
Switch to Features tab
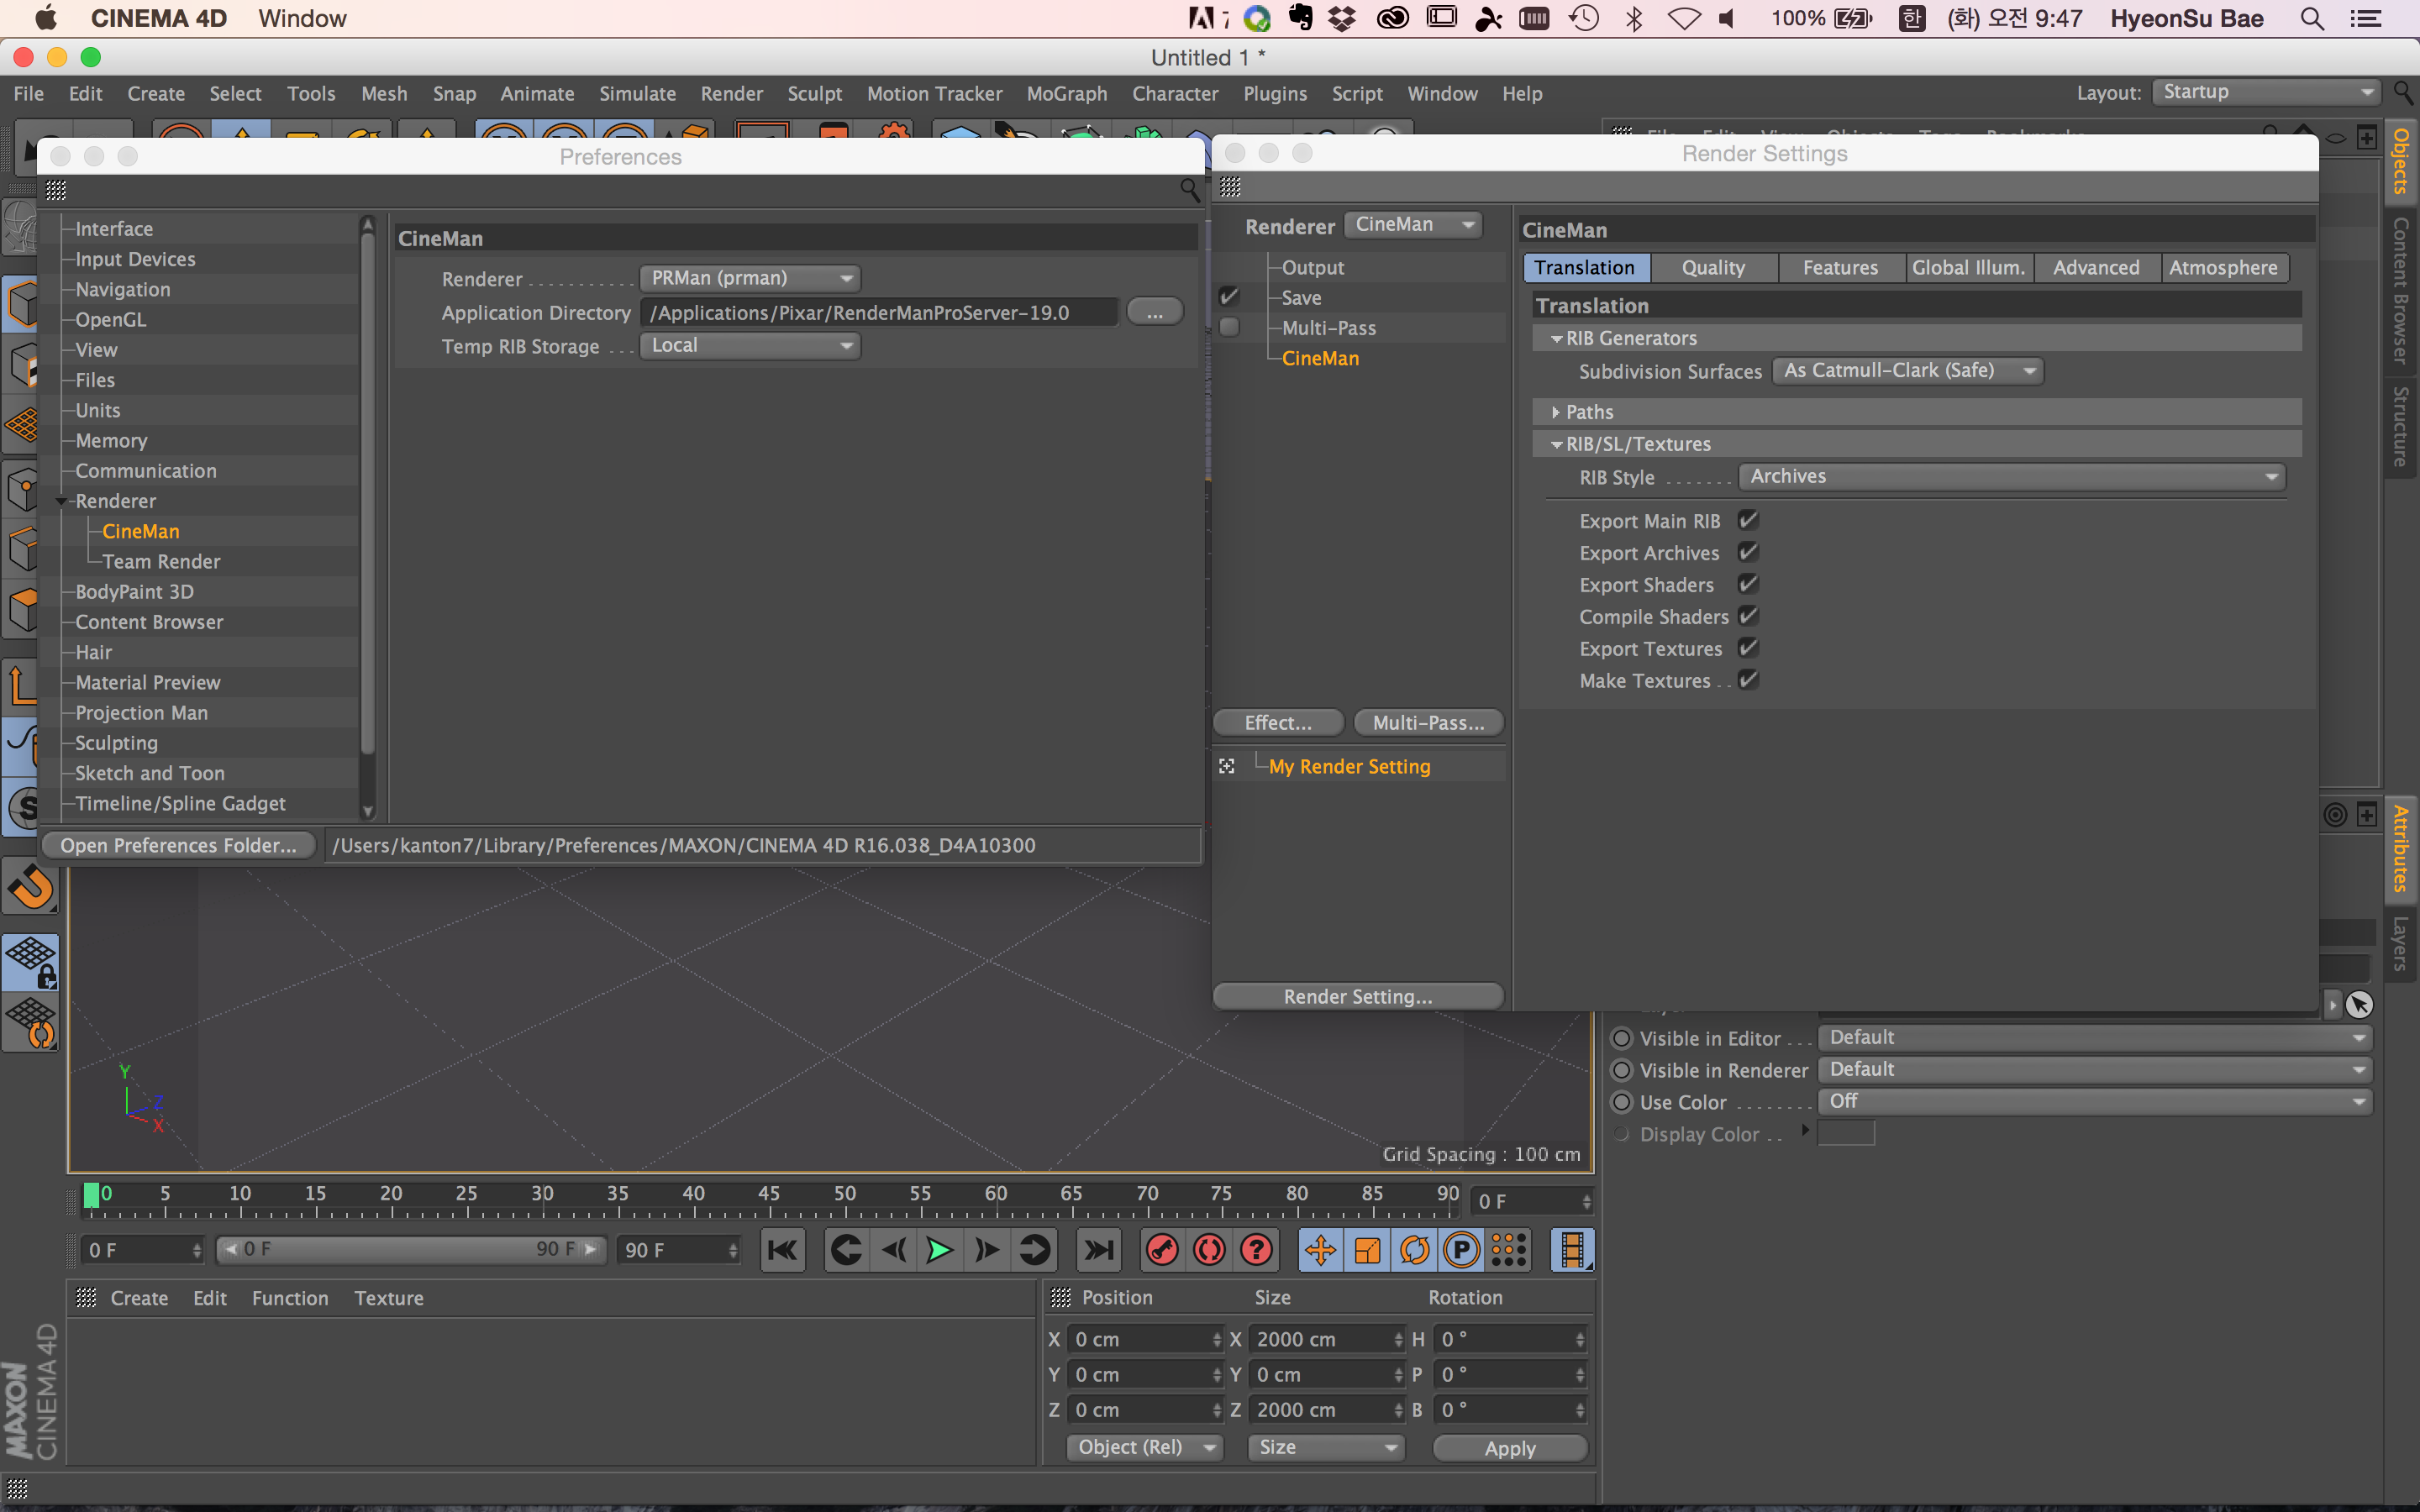coord(1840,268)
